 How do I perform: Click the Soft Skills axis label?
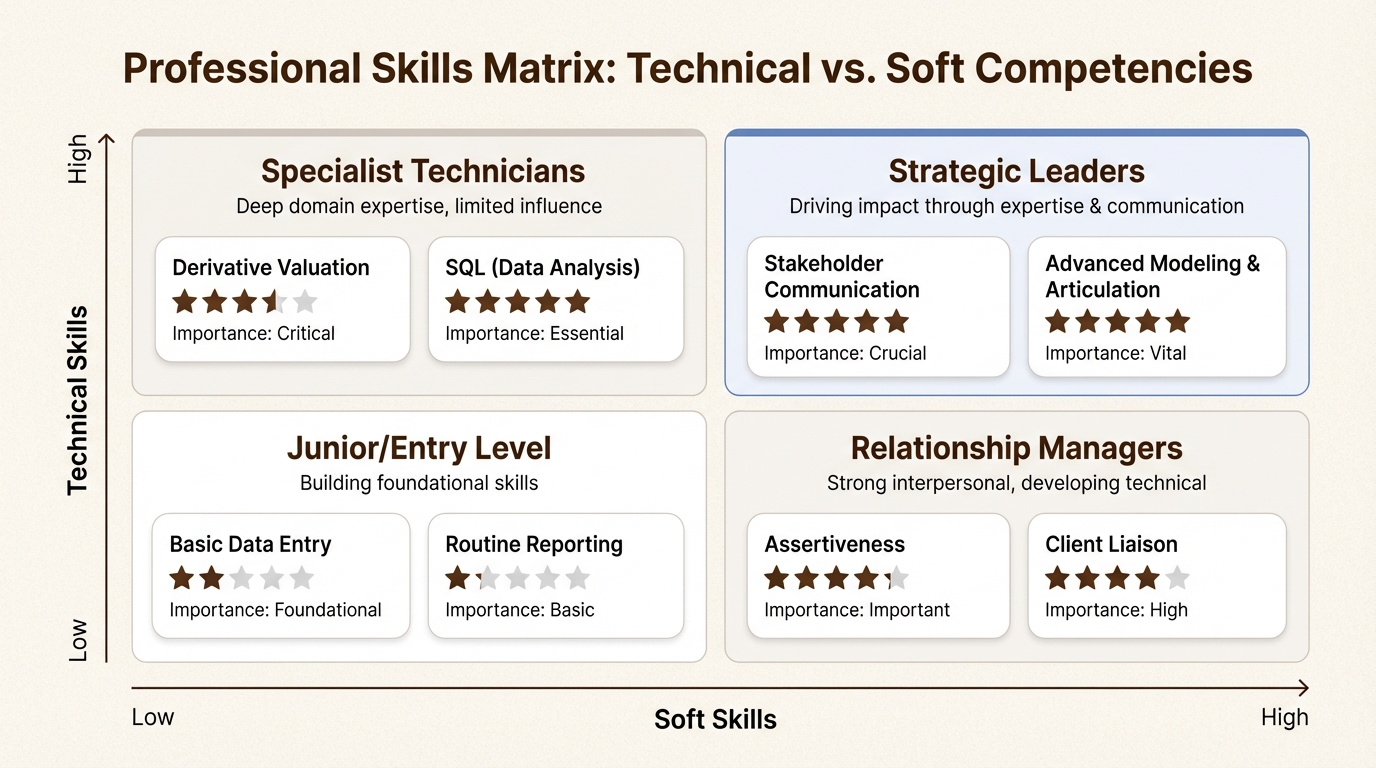click(715, 719)
